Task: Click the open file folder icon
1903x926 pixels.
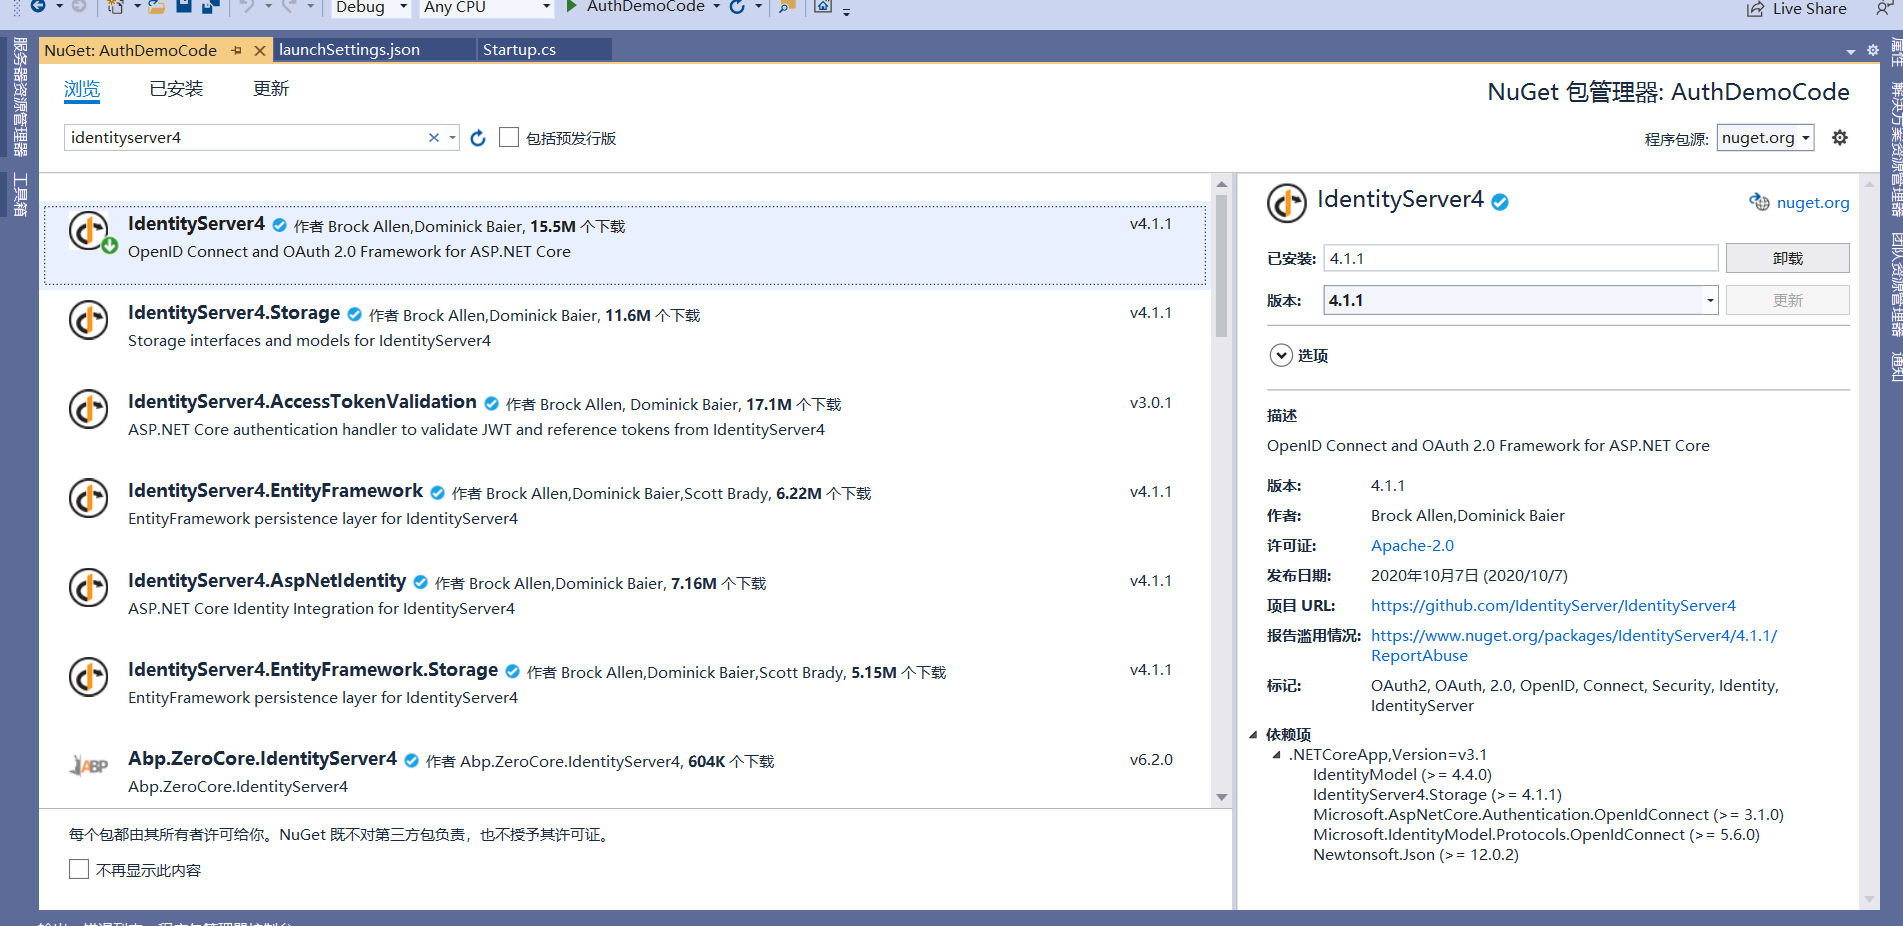Action: (x=156, y=7)
